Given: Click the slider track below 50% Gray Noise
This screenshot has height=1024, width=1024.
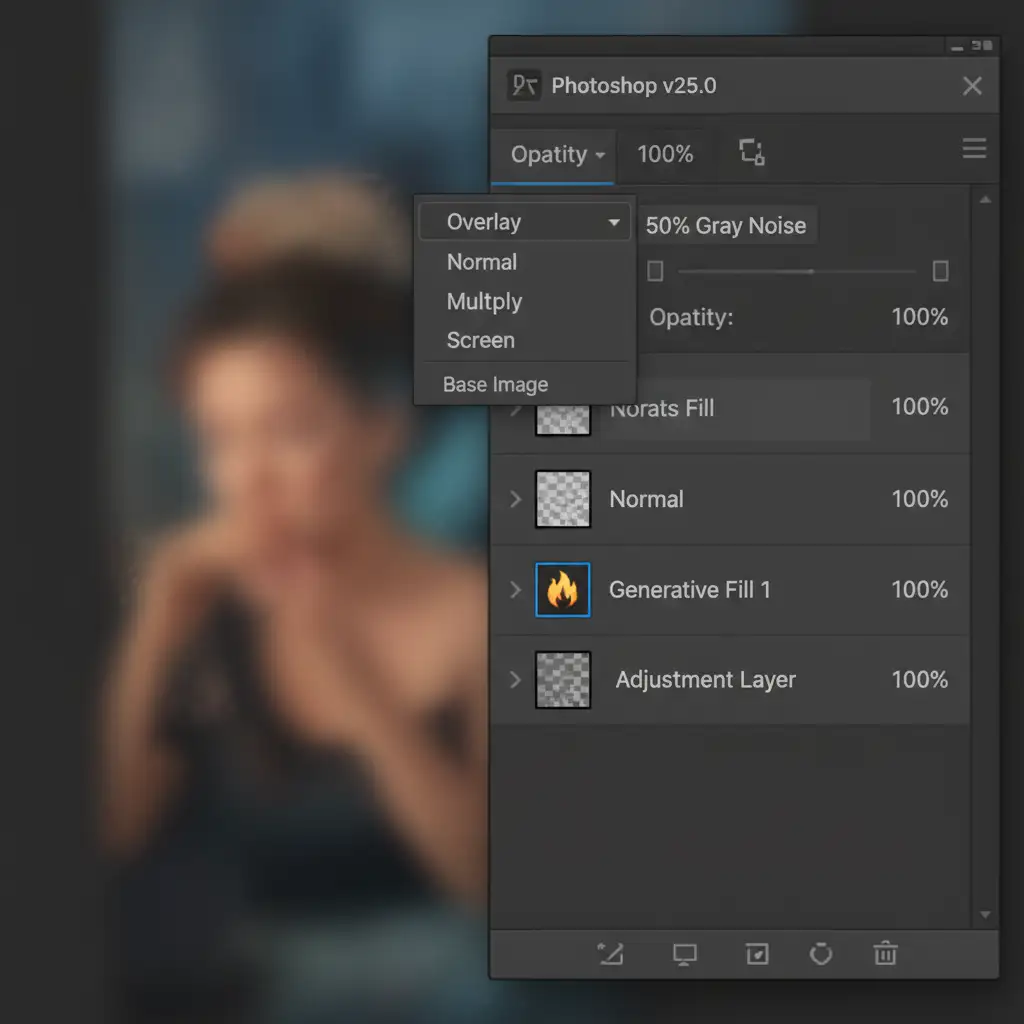Looking at the screenshot, I should click(x=797, y=271).
